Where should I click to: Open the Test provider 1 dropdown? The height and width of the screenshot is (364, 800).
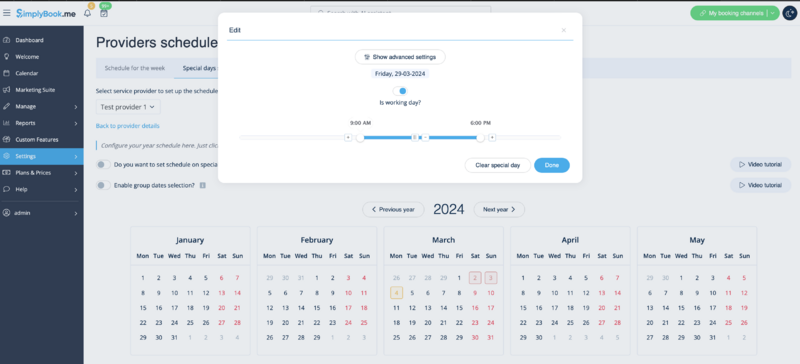(128, 107)
